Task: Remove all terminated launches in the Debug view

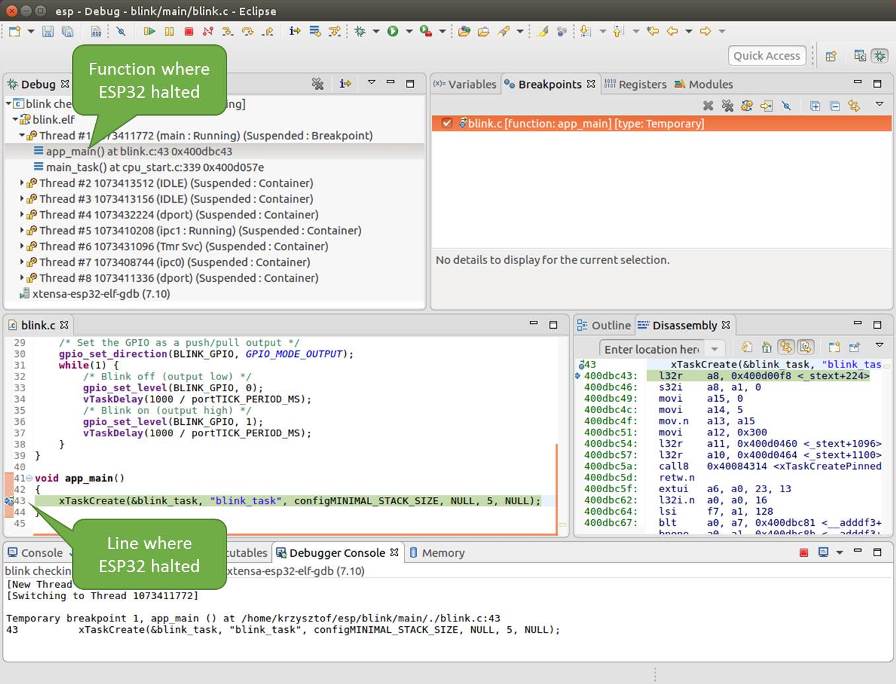Action: [318, 84]
